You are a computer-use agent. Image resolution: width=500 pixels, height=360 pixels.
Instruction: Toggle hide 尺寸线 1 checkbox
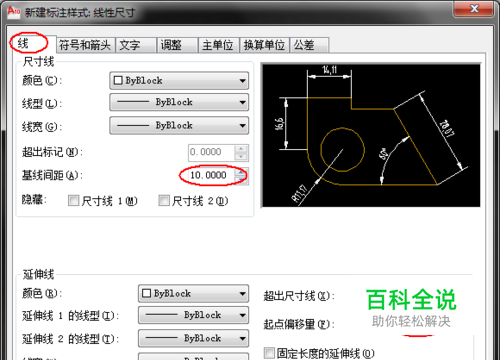(73, 201)
